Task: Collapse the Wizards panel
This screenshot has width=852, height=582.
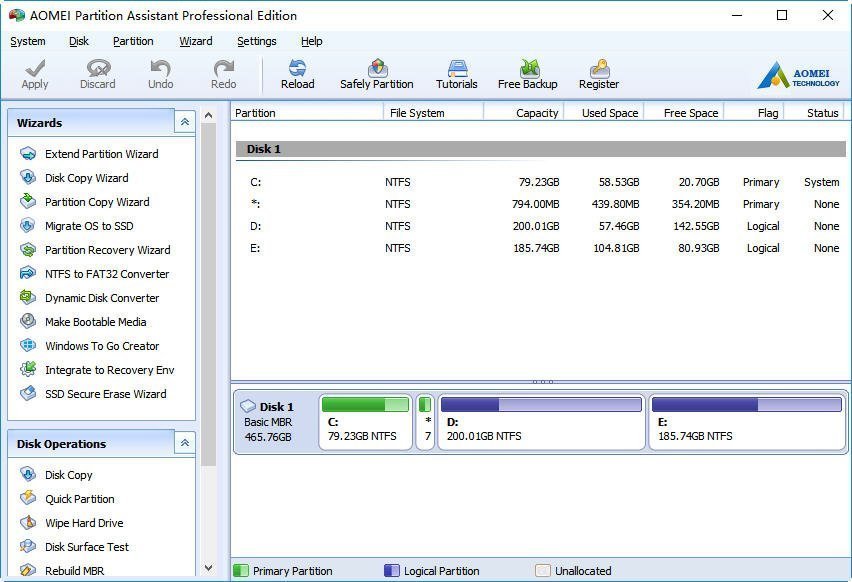Action: (185, 122)
